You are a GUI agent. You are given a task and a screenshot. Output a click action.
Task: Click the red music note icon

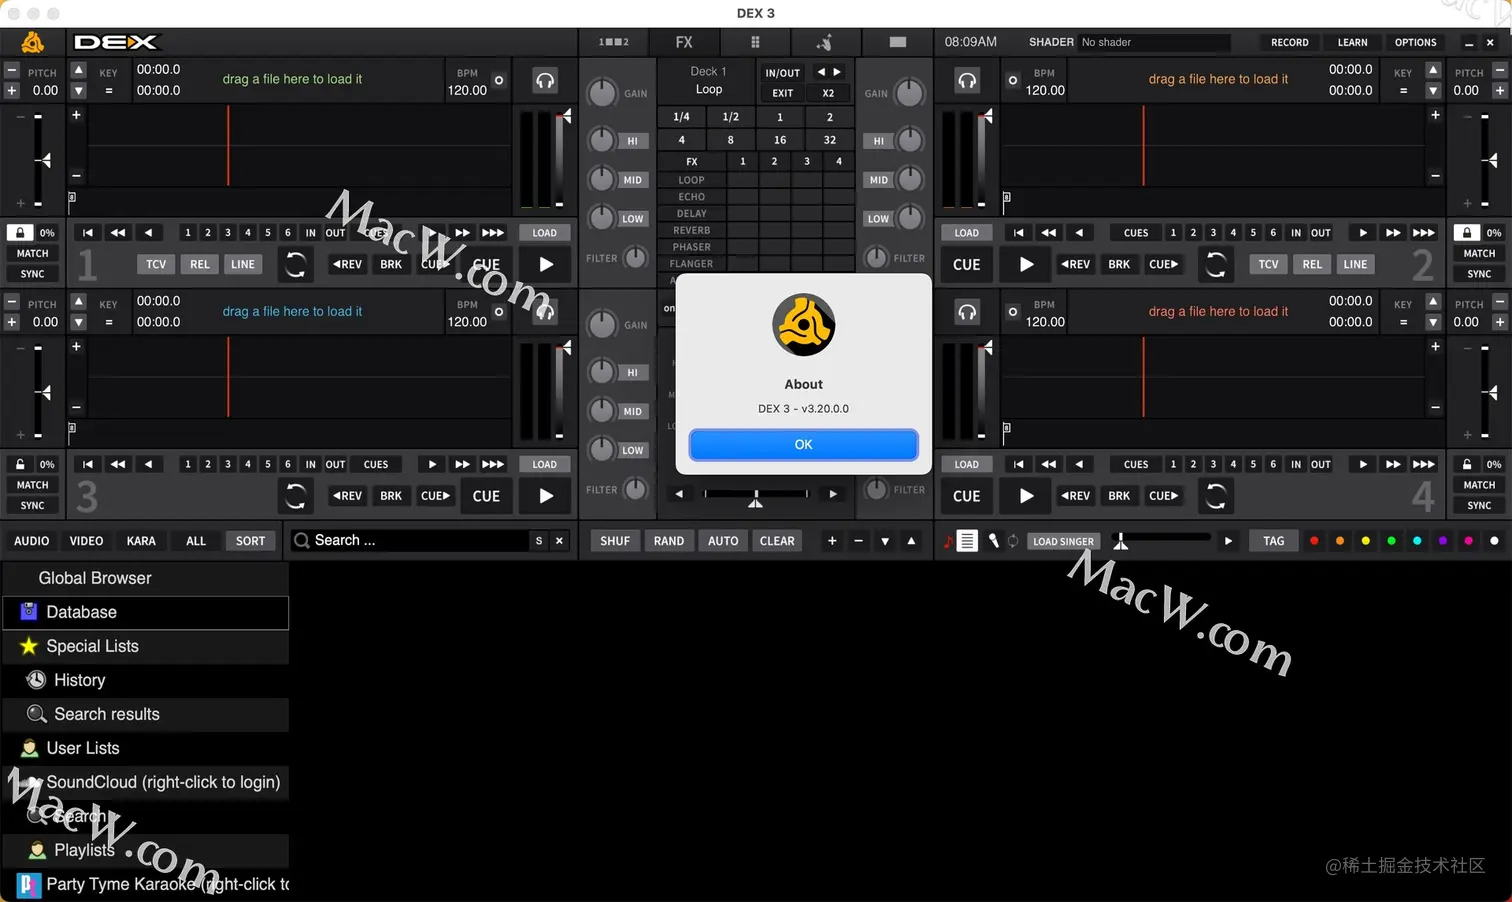click(x=948, y=541)
